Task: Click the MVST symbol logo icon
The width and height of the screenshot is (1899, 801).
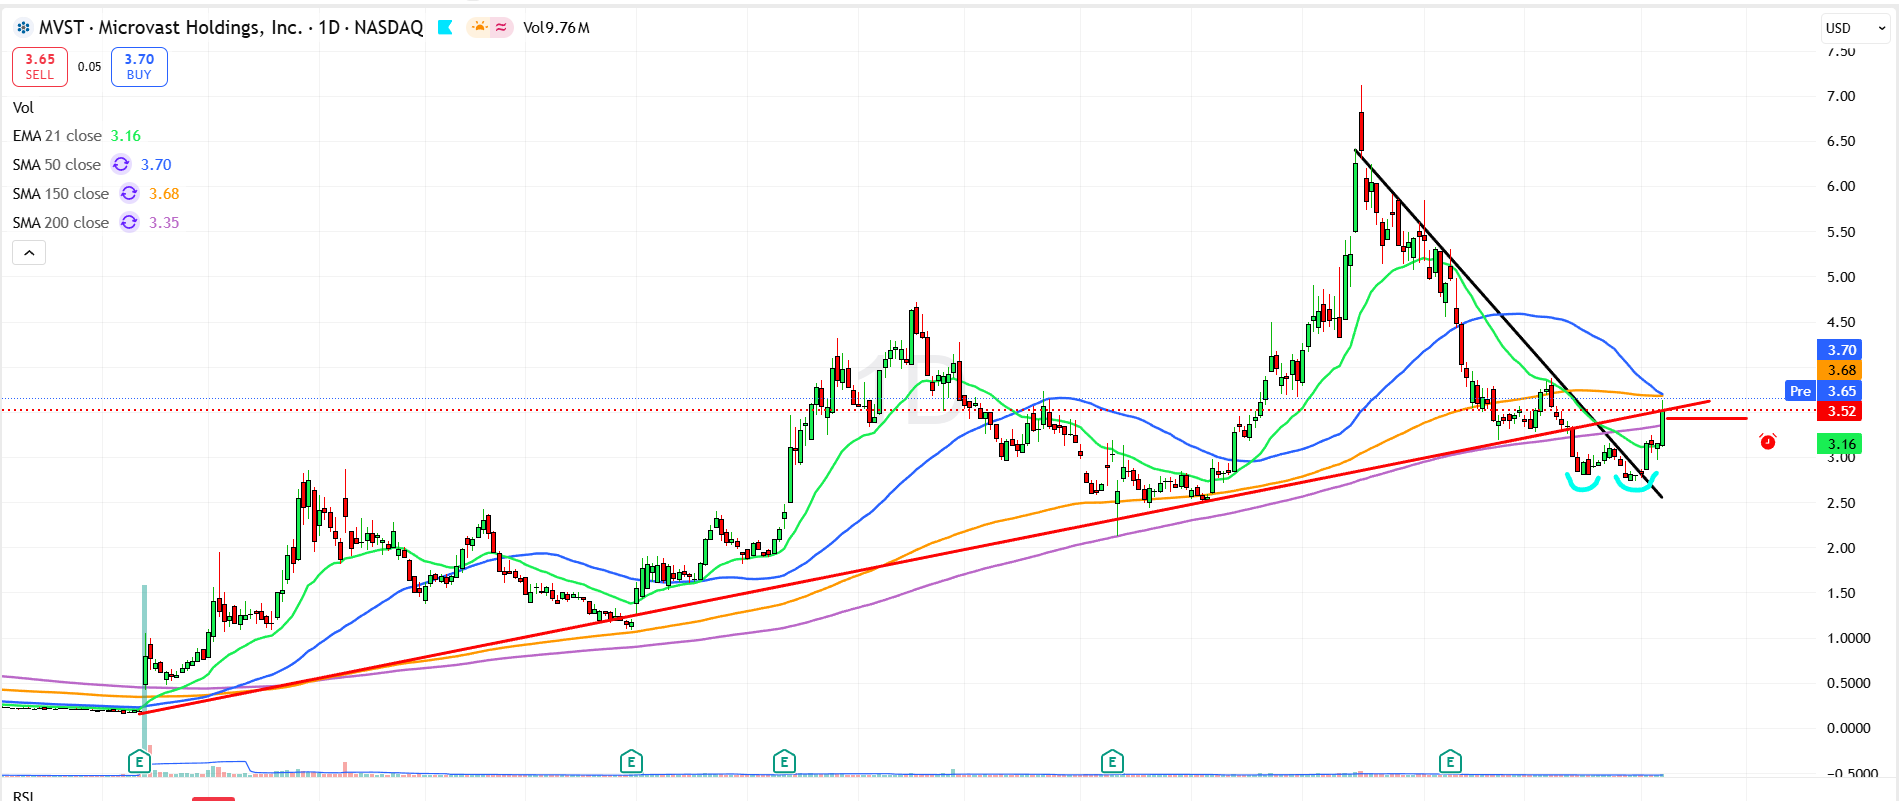Action: (23, 28)
